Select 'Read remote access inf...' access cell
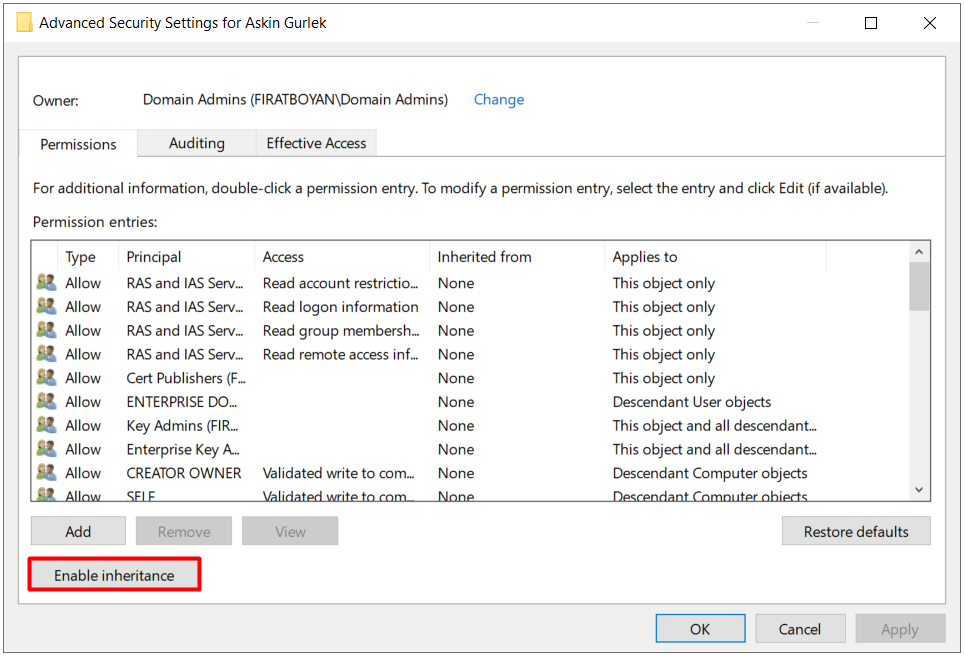 tap(340, 354)
